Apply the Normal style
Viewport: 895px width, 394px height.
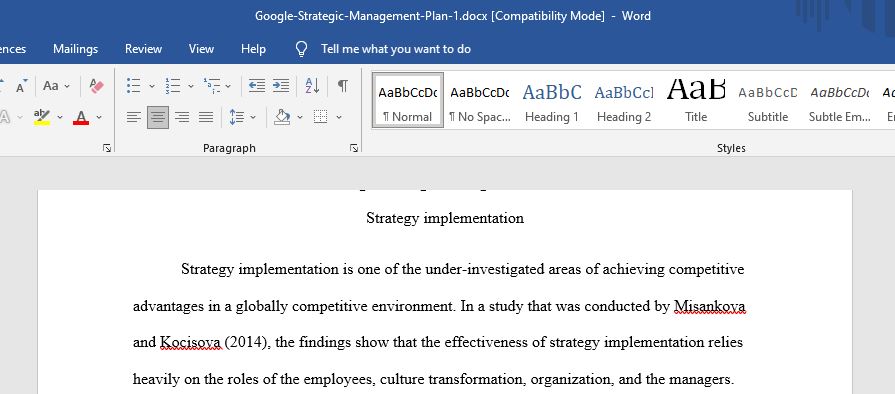[408, 100]
